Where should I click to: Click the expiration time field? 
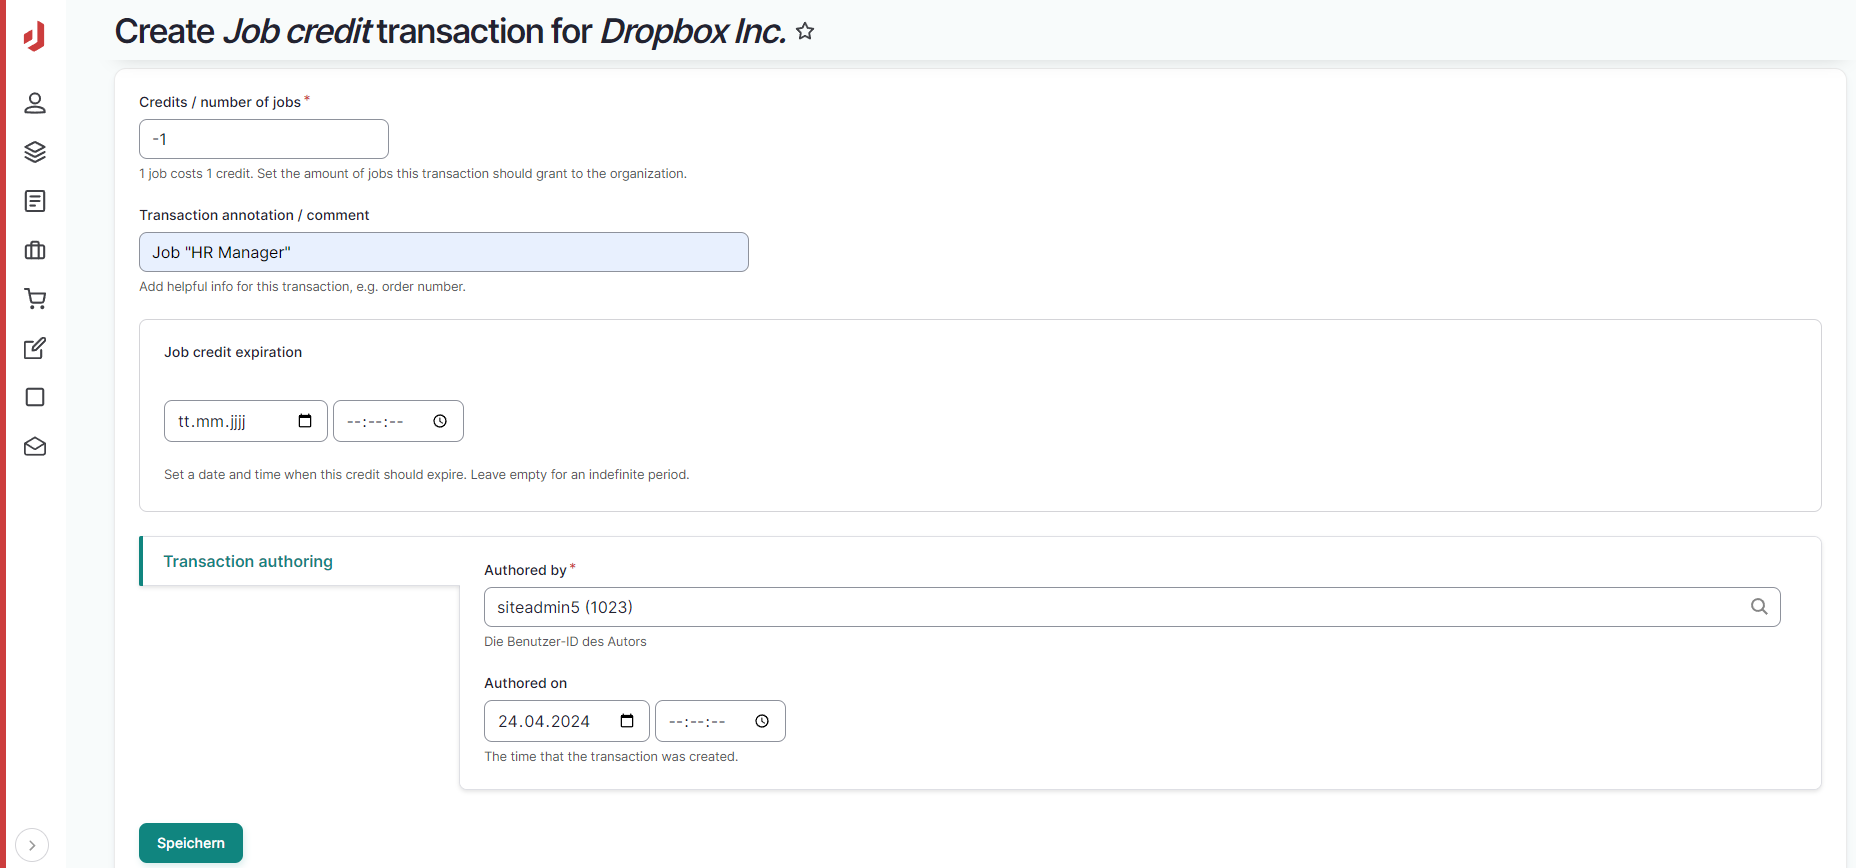398,421
